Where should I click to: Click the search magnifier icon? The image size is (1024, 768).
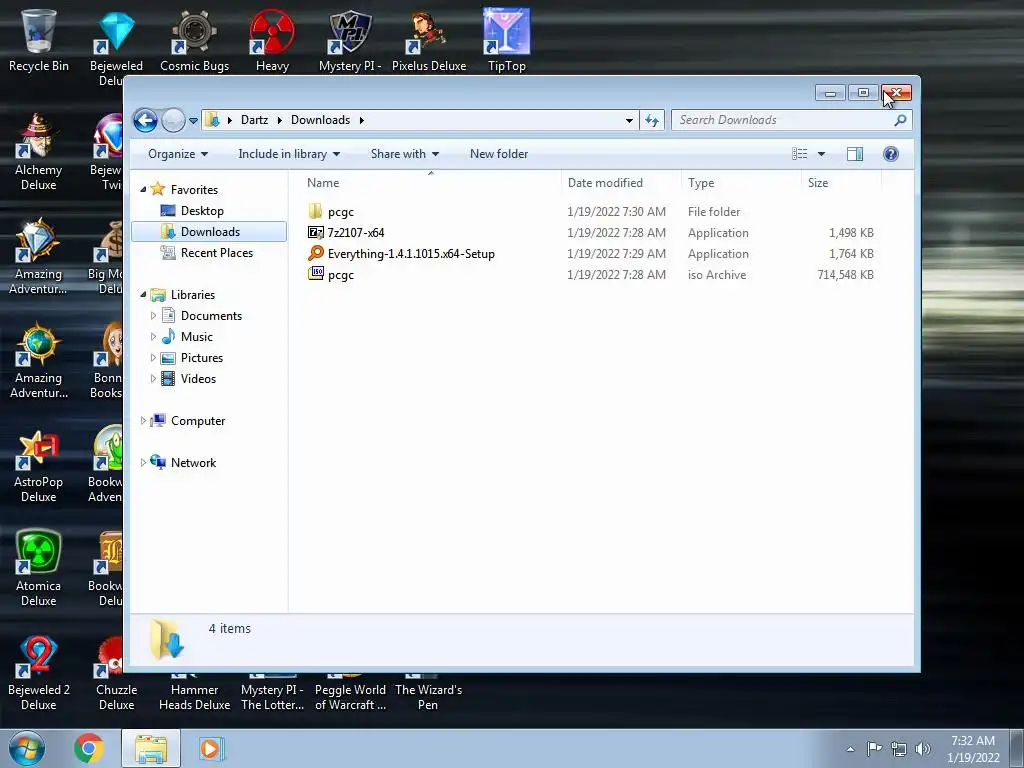(x=901, y=120)
